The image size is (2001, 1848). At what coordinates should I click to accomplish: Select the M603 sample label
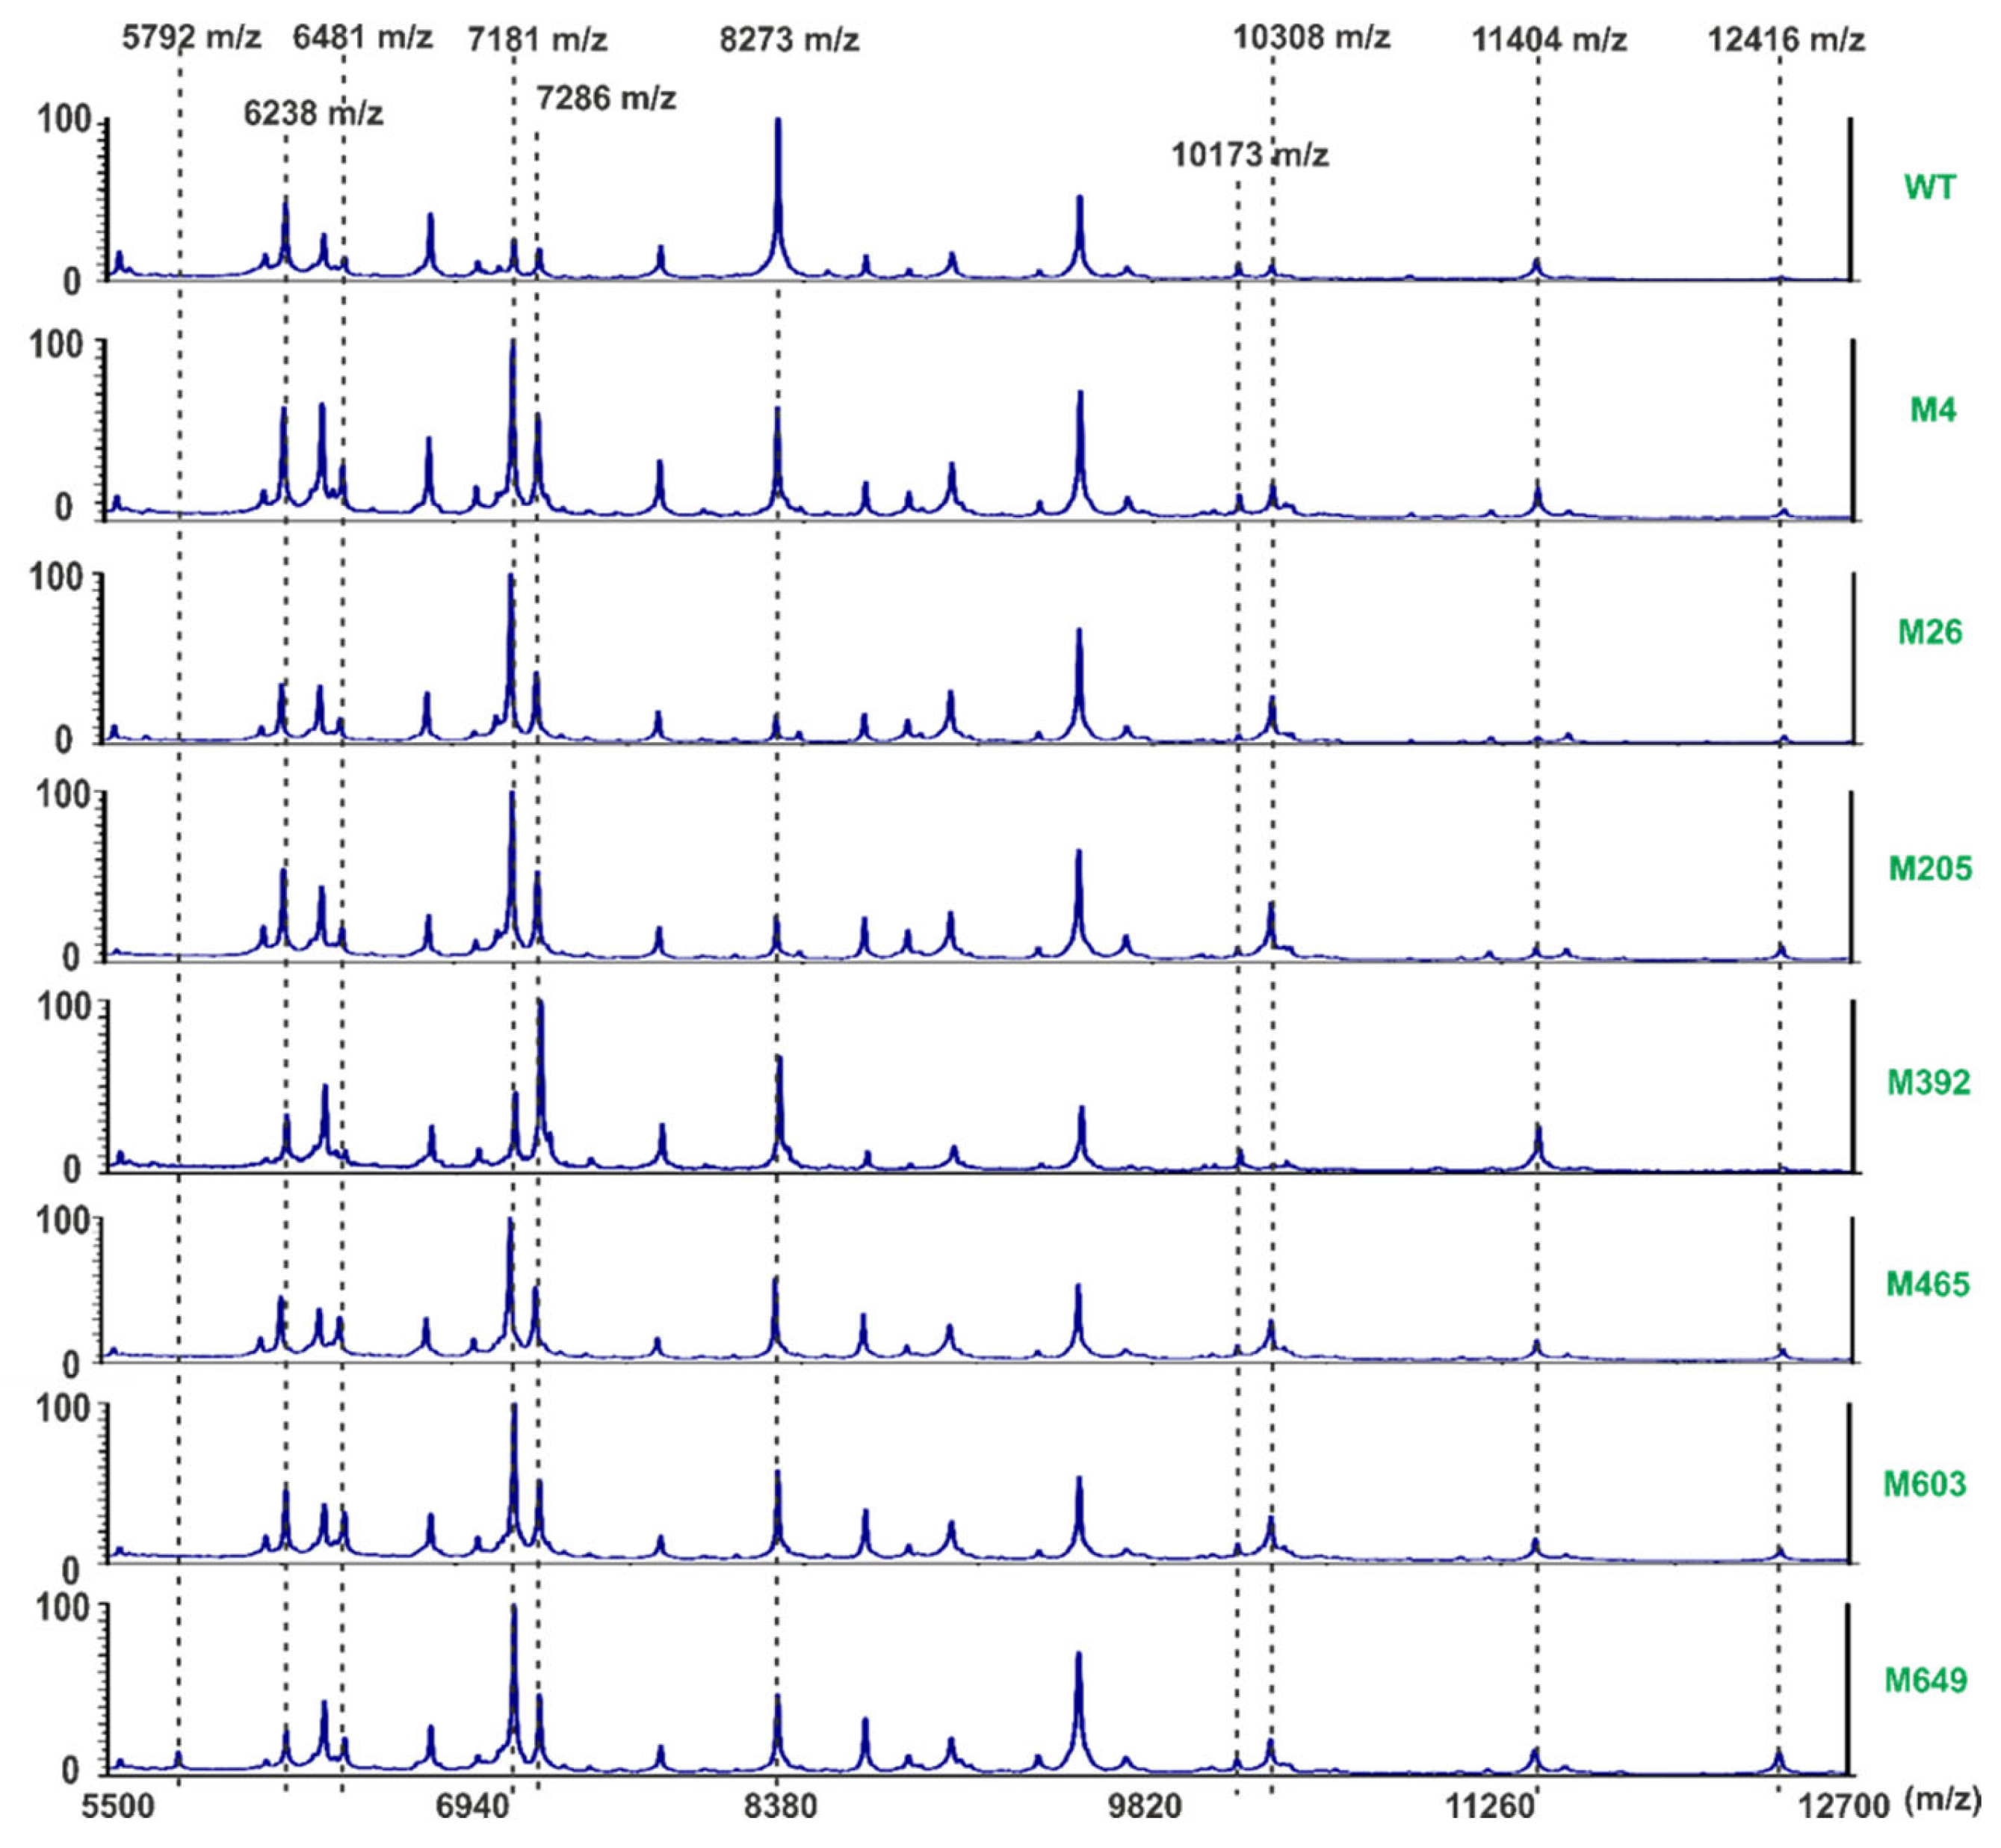pos(1925,1483)
